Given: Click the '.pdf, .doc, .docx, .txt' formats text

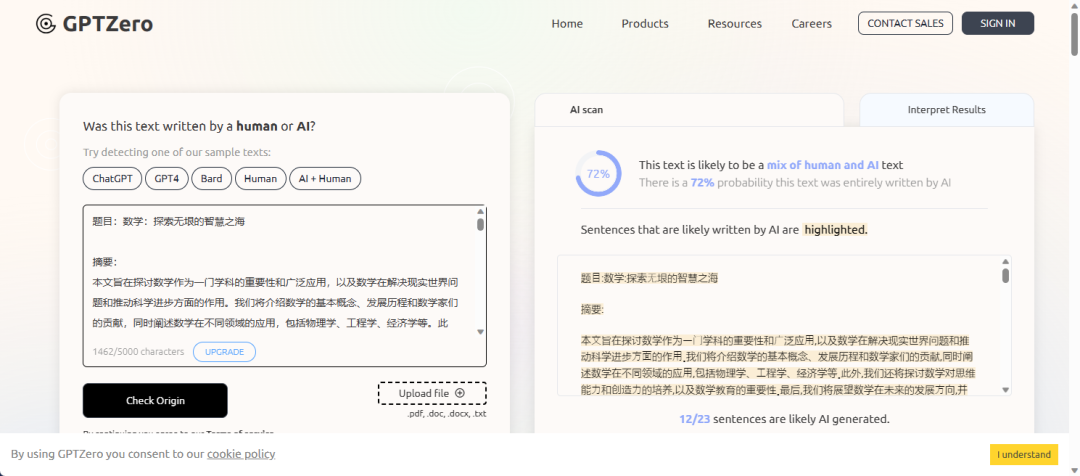Looking at the screenshot, I should pyautogui.click(x=446, y=414).
